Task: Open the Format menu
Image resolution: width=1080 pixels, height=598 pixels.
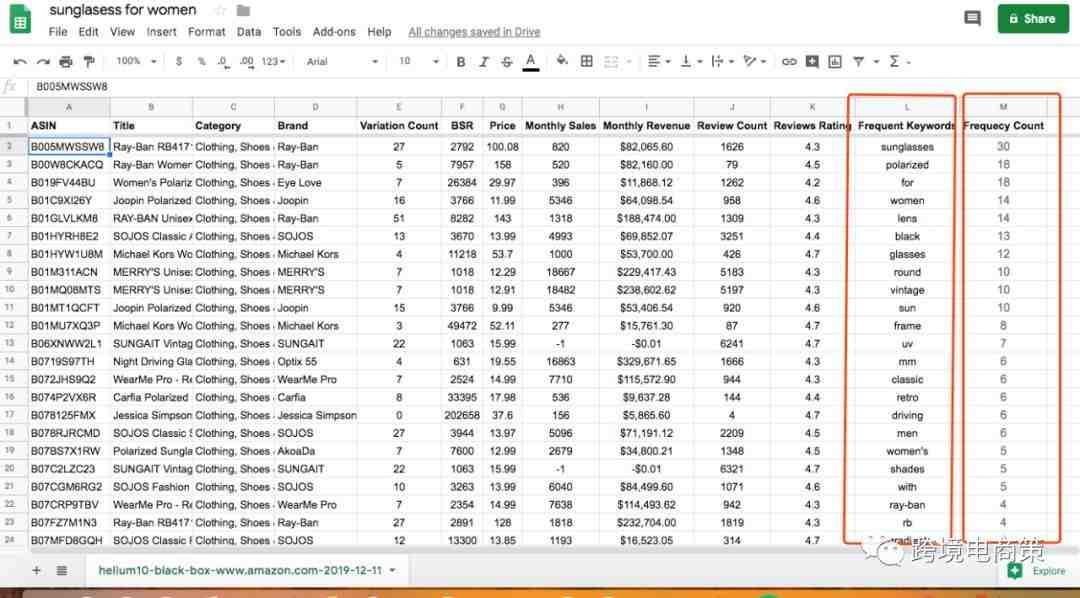Action: coord(207,32)
